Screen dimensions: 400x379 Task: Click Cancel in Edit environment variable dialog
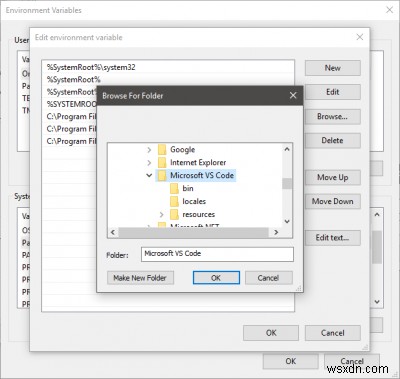coord(333,333)
